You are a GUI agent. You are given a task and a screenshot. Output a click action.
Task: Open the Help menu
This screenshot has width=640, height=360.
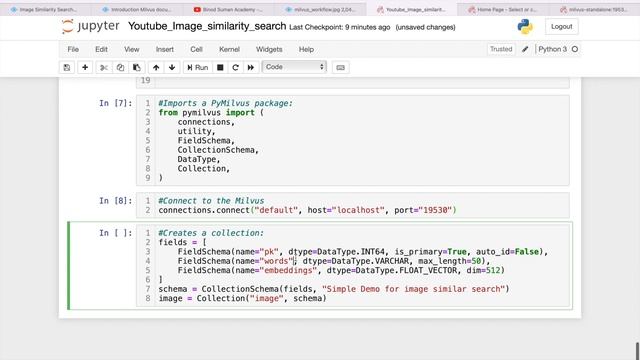click(306, 49)
